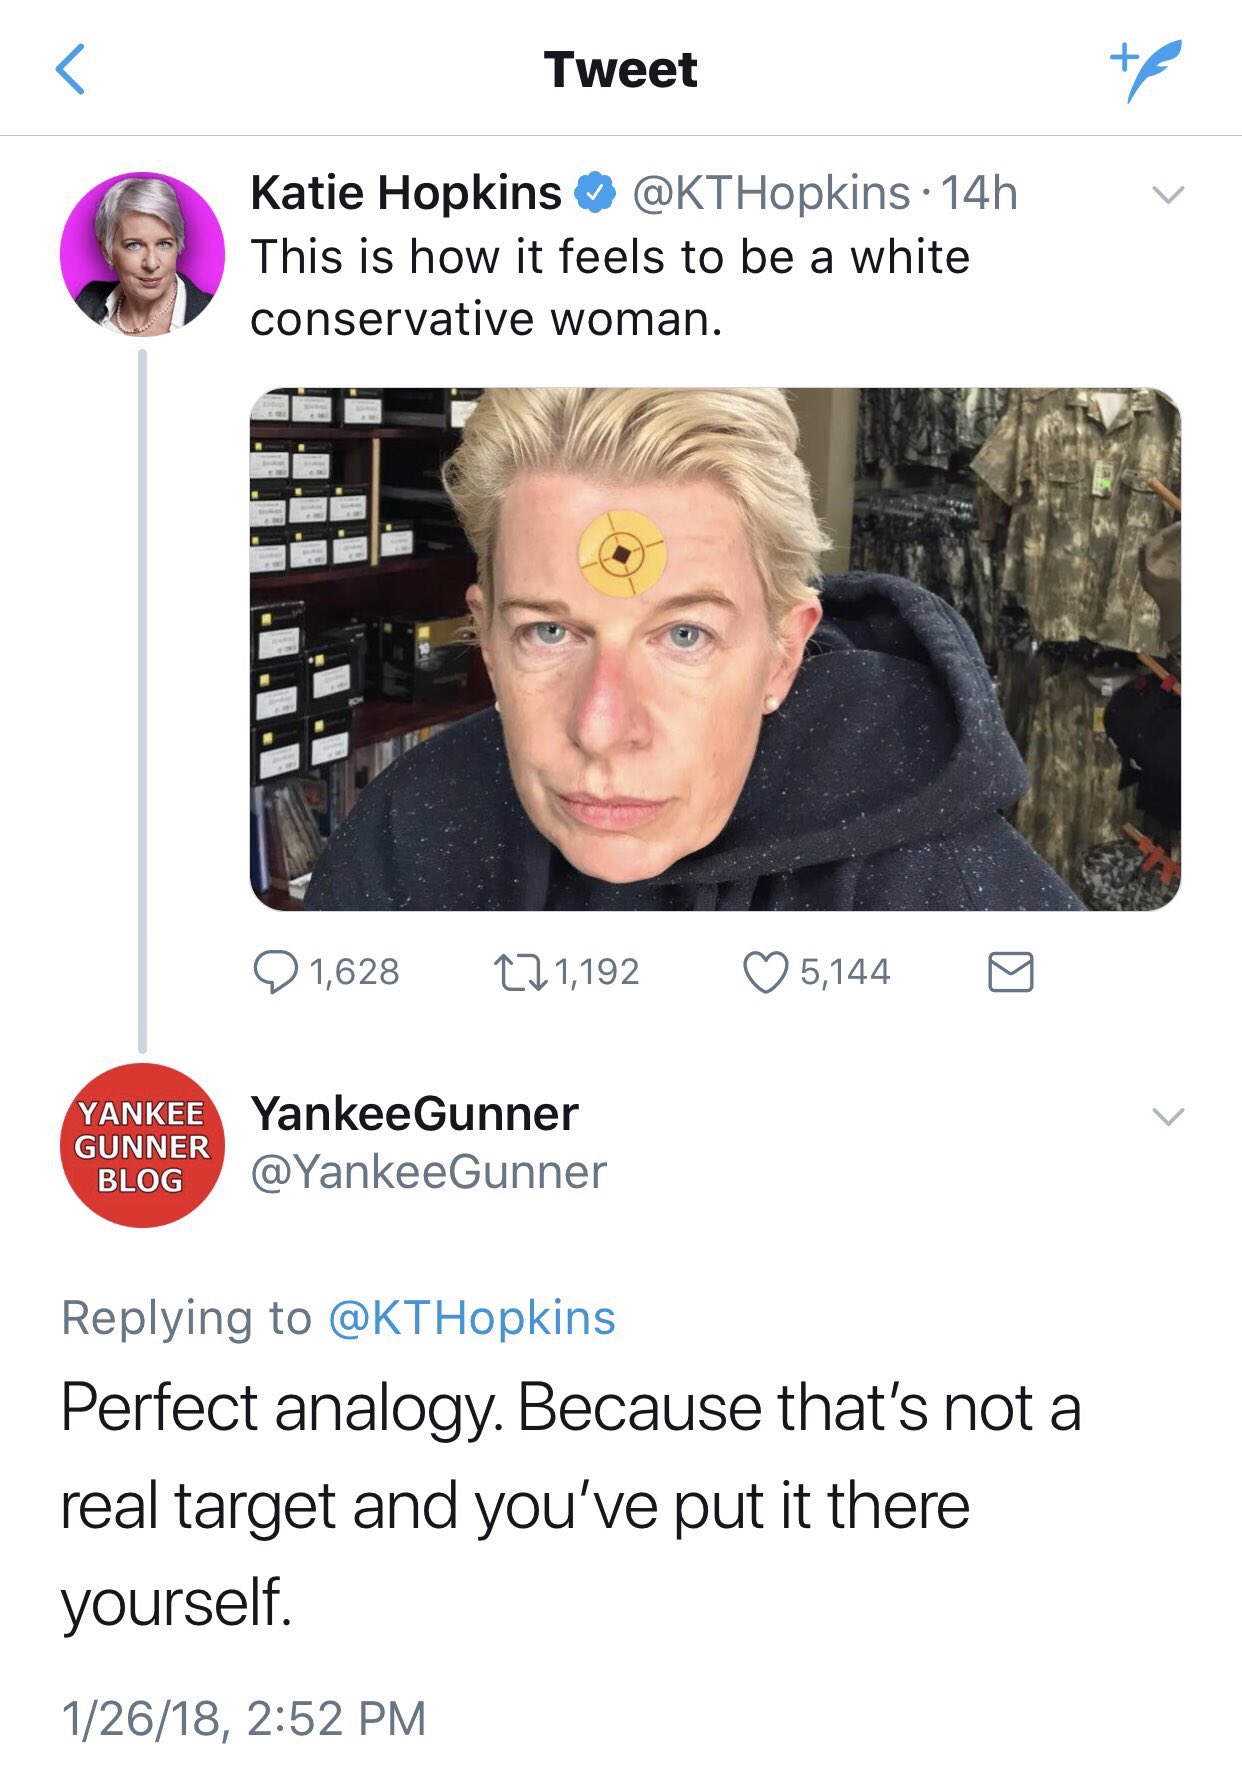Open the attached photo in the tweet
Image resolution: width=1242 pixels, height=1776 pixels.
[x=715, y=649]
